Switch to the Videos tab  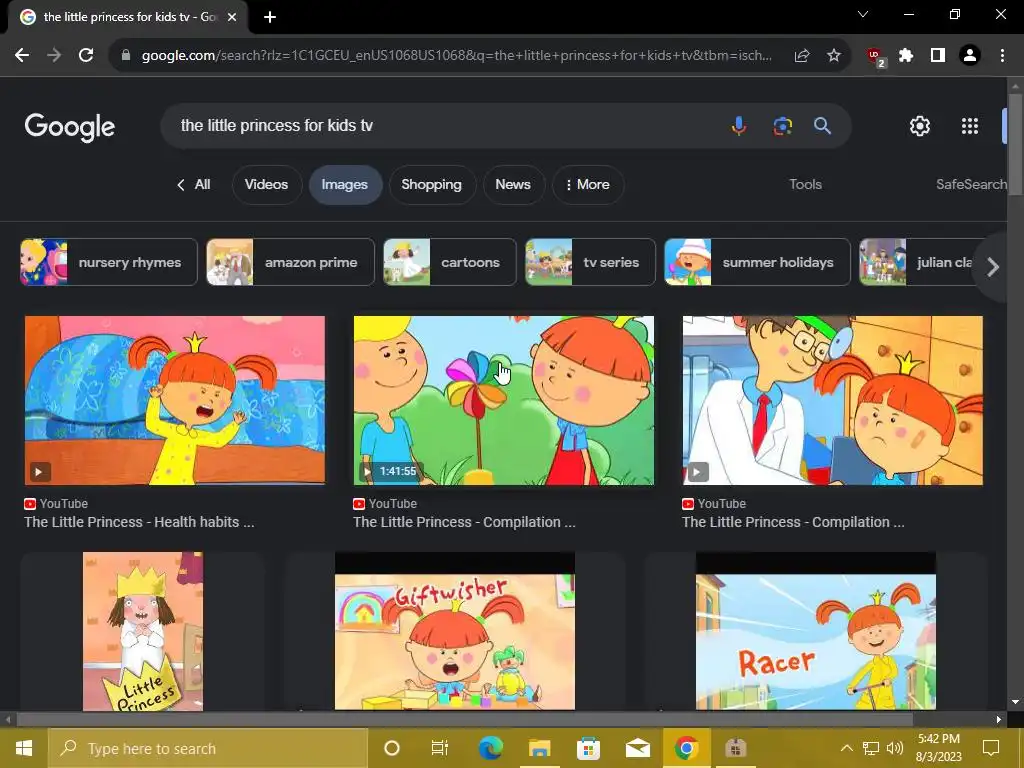(x=266, y=185)
